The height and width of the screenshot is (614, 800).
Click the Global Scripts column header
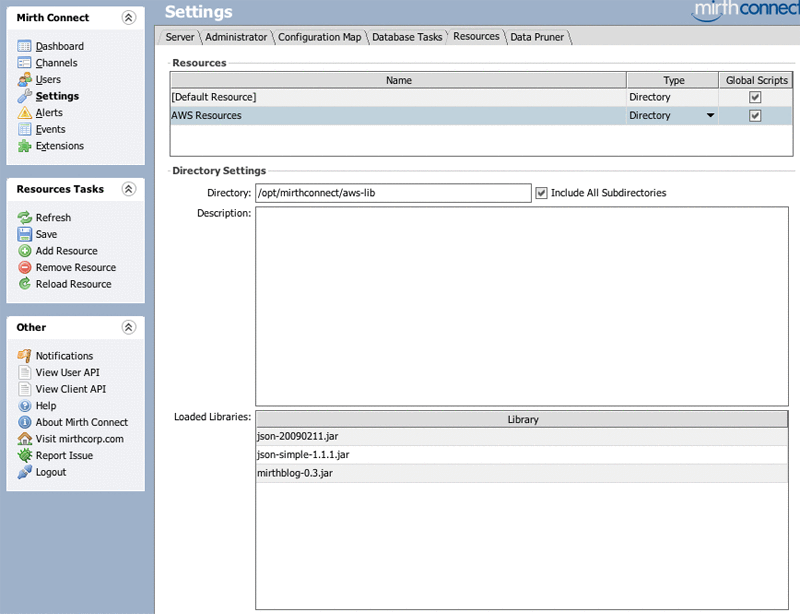(x=756, y=80)
